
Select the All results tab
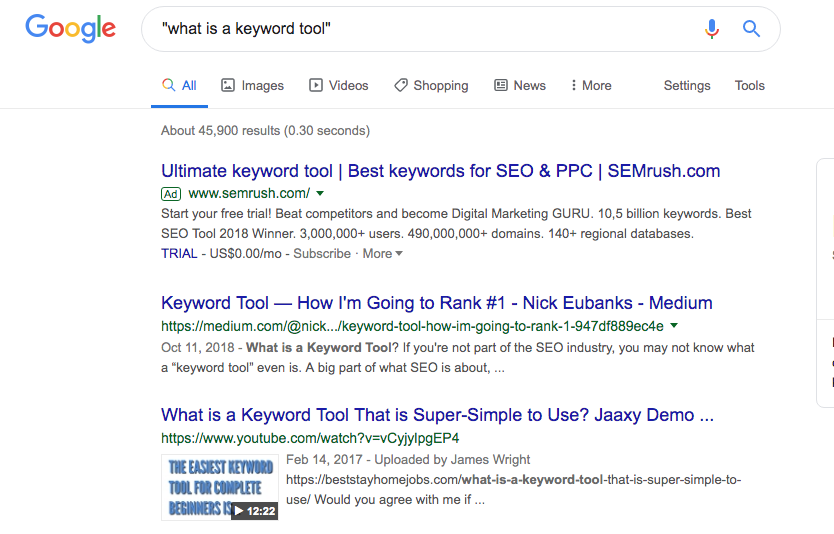tap(179, 86)
